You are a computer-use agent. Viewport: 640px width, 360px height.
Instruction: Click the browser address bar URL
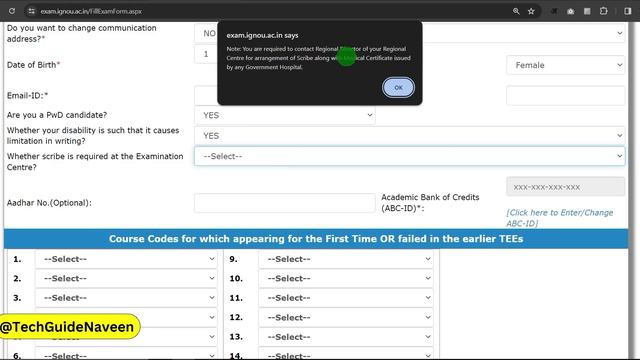point(91,11)
